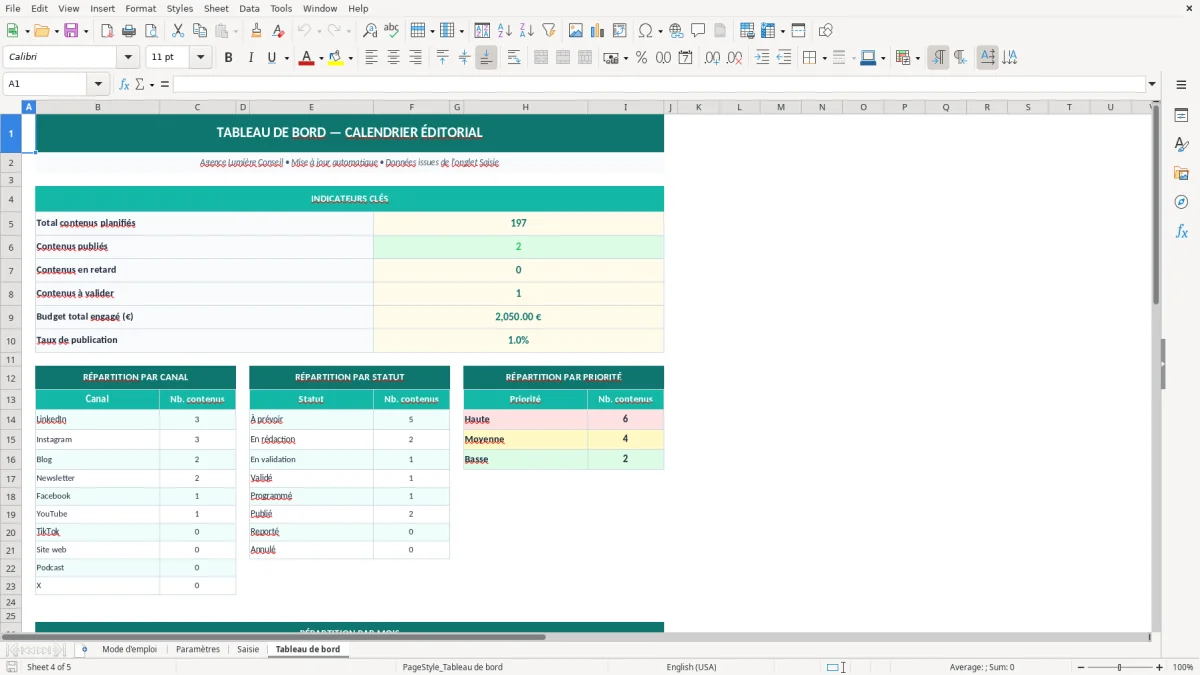This screenshot has width=1200, height=675.
Task: Click Draw Functions shapes icon
Action: coord(826,31)
